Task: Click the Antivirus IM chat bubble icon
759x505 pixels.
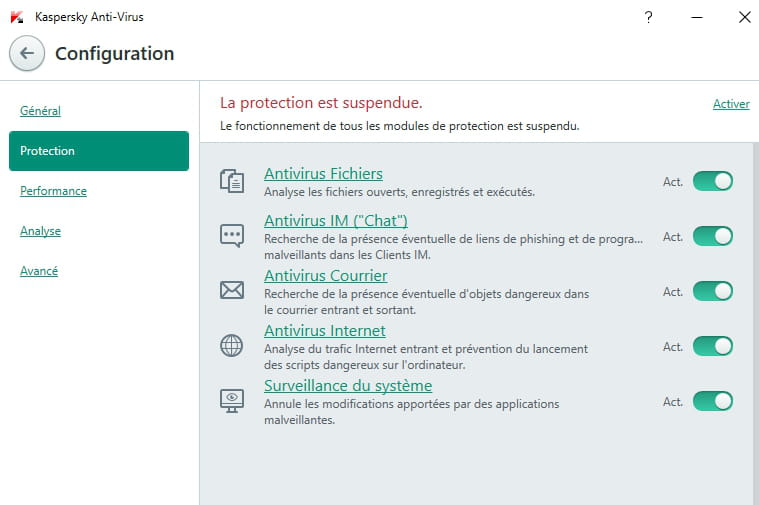Action: click(232, 236)
